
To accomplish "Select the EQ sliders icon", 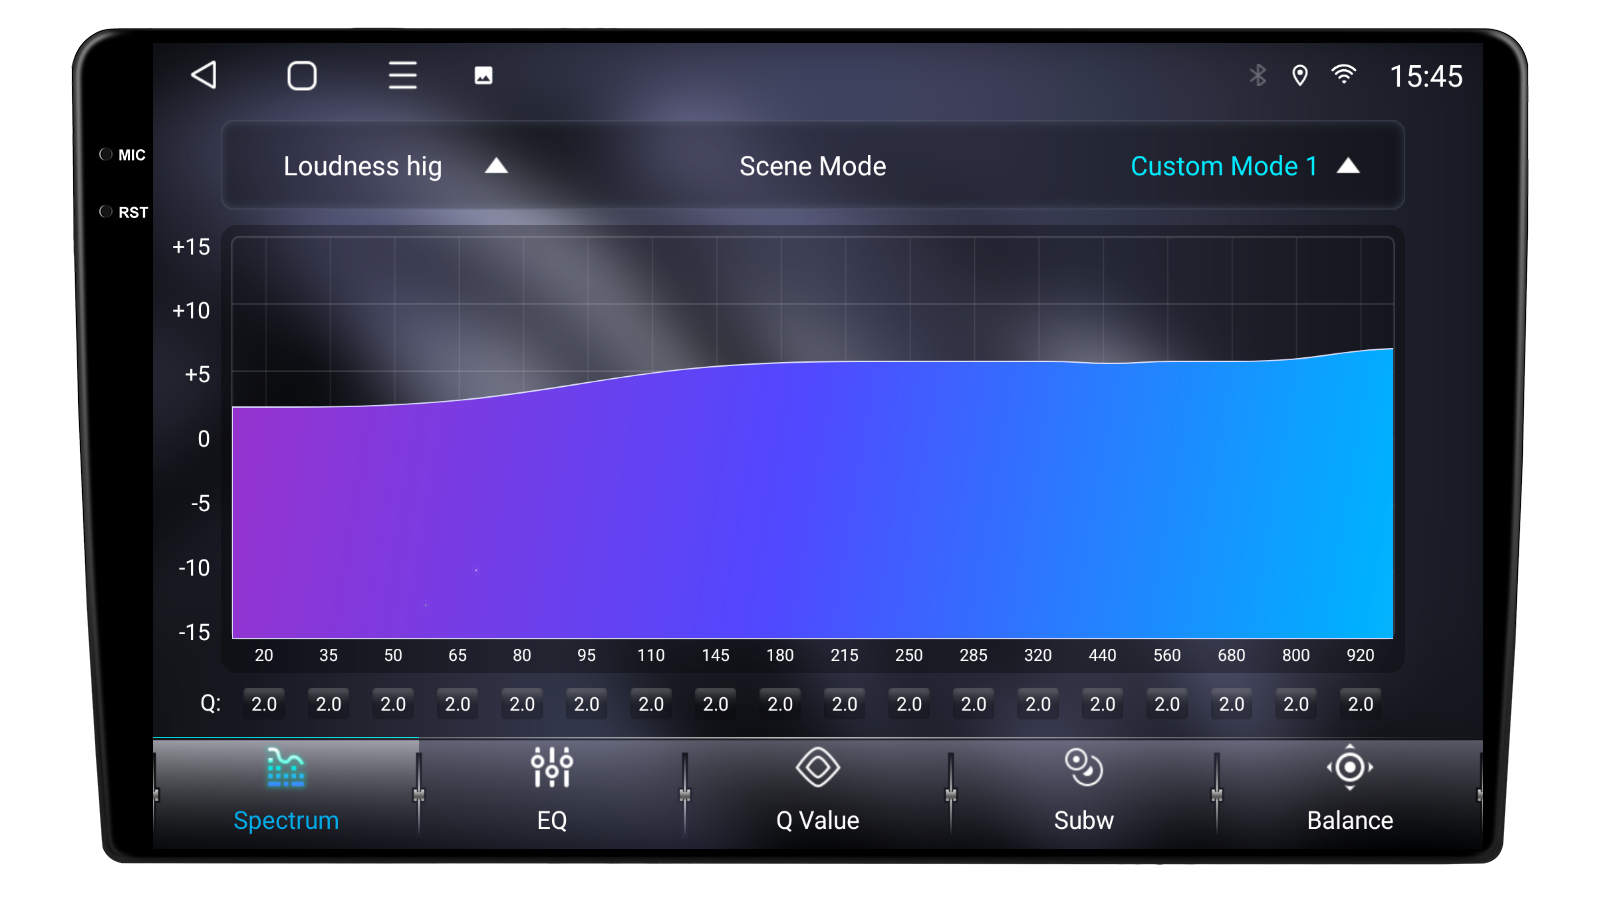I will [552, 767].
